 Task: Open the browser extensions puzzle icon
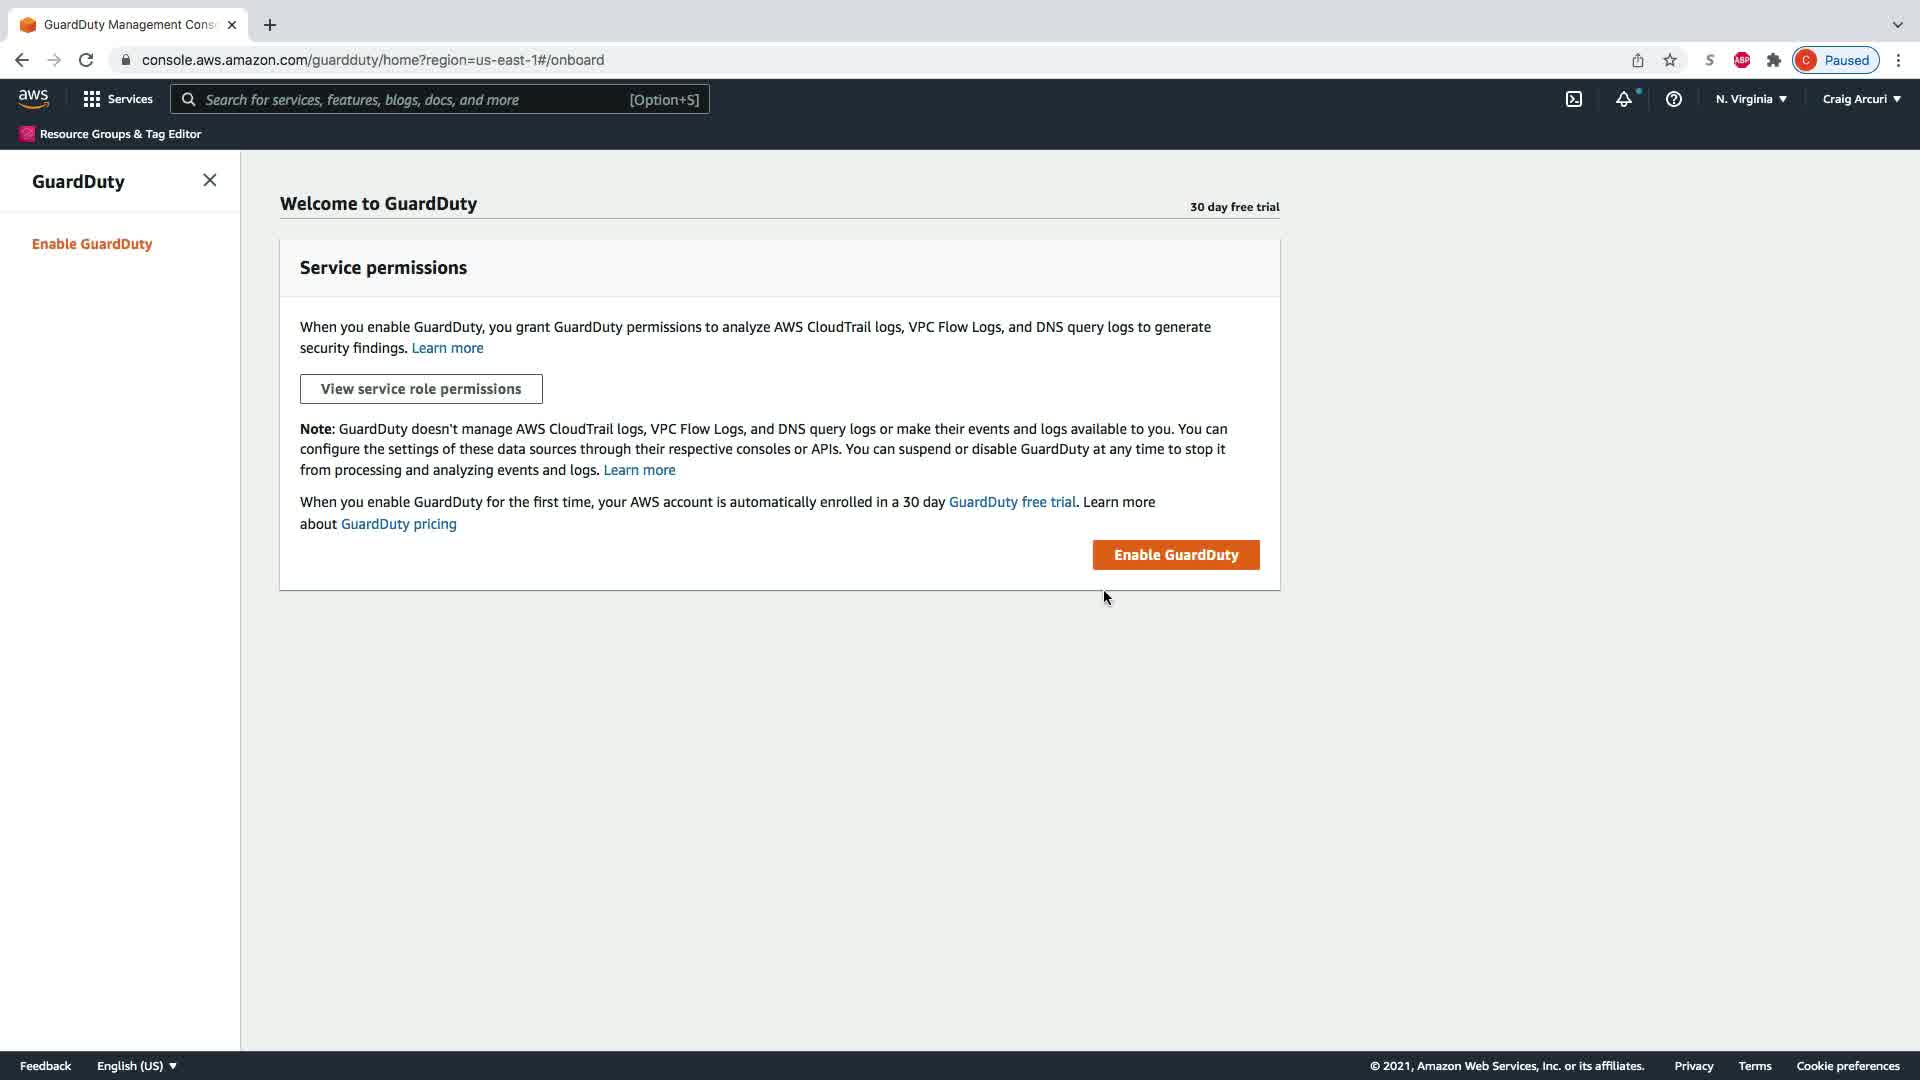click(x=1773, y=60)
